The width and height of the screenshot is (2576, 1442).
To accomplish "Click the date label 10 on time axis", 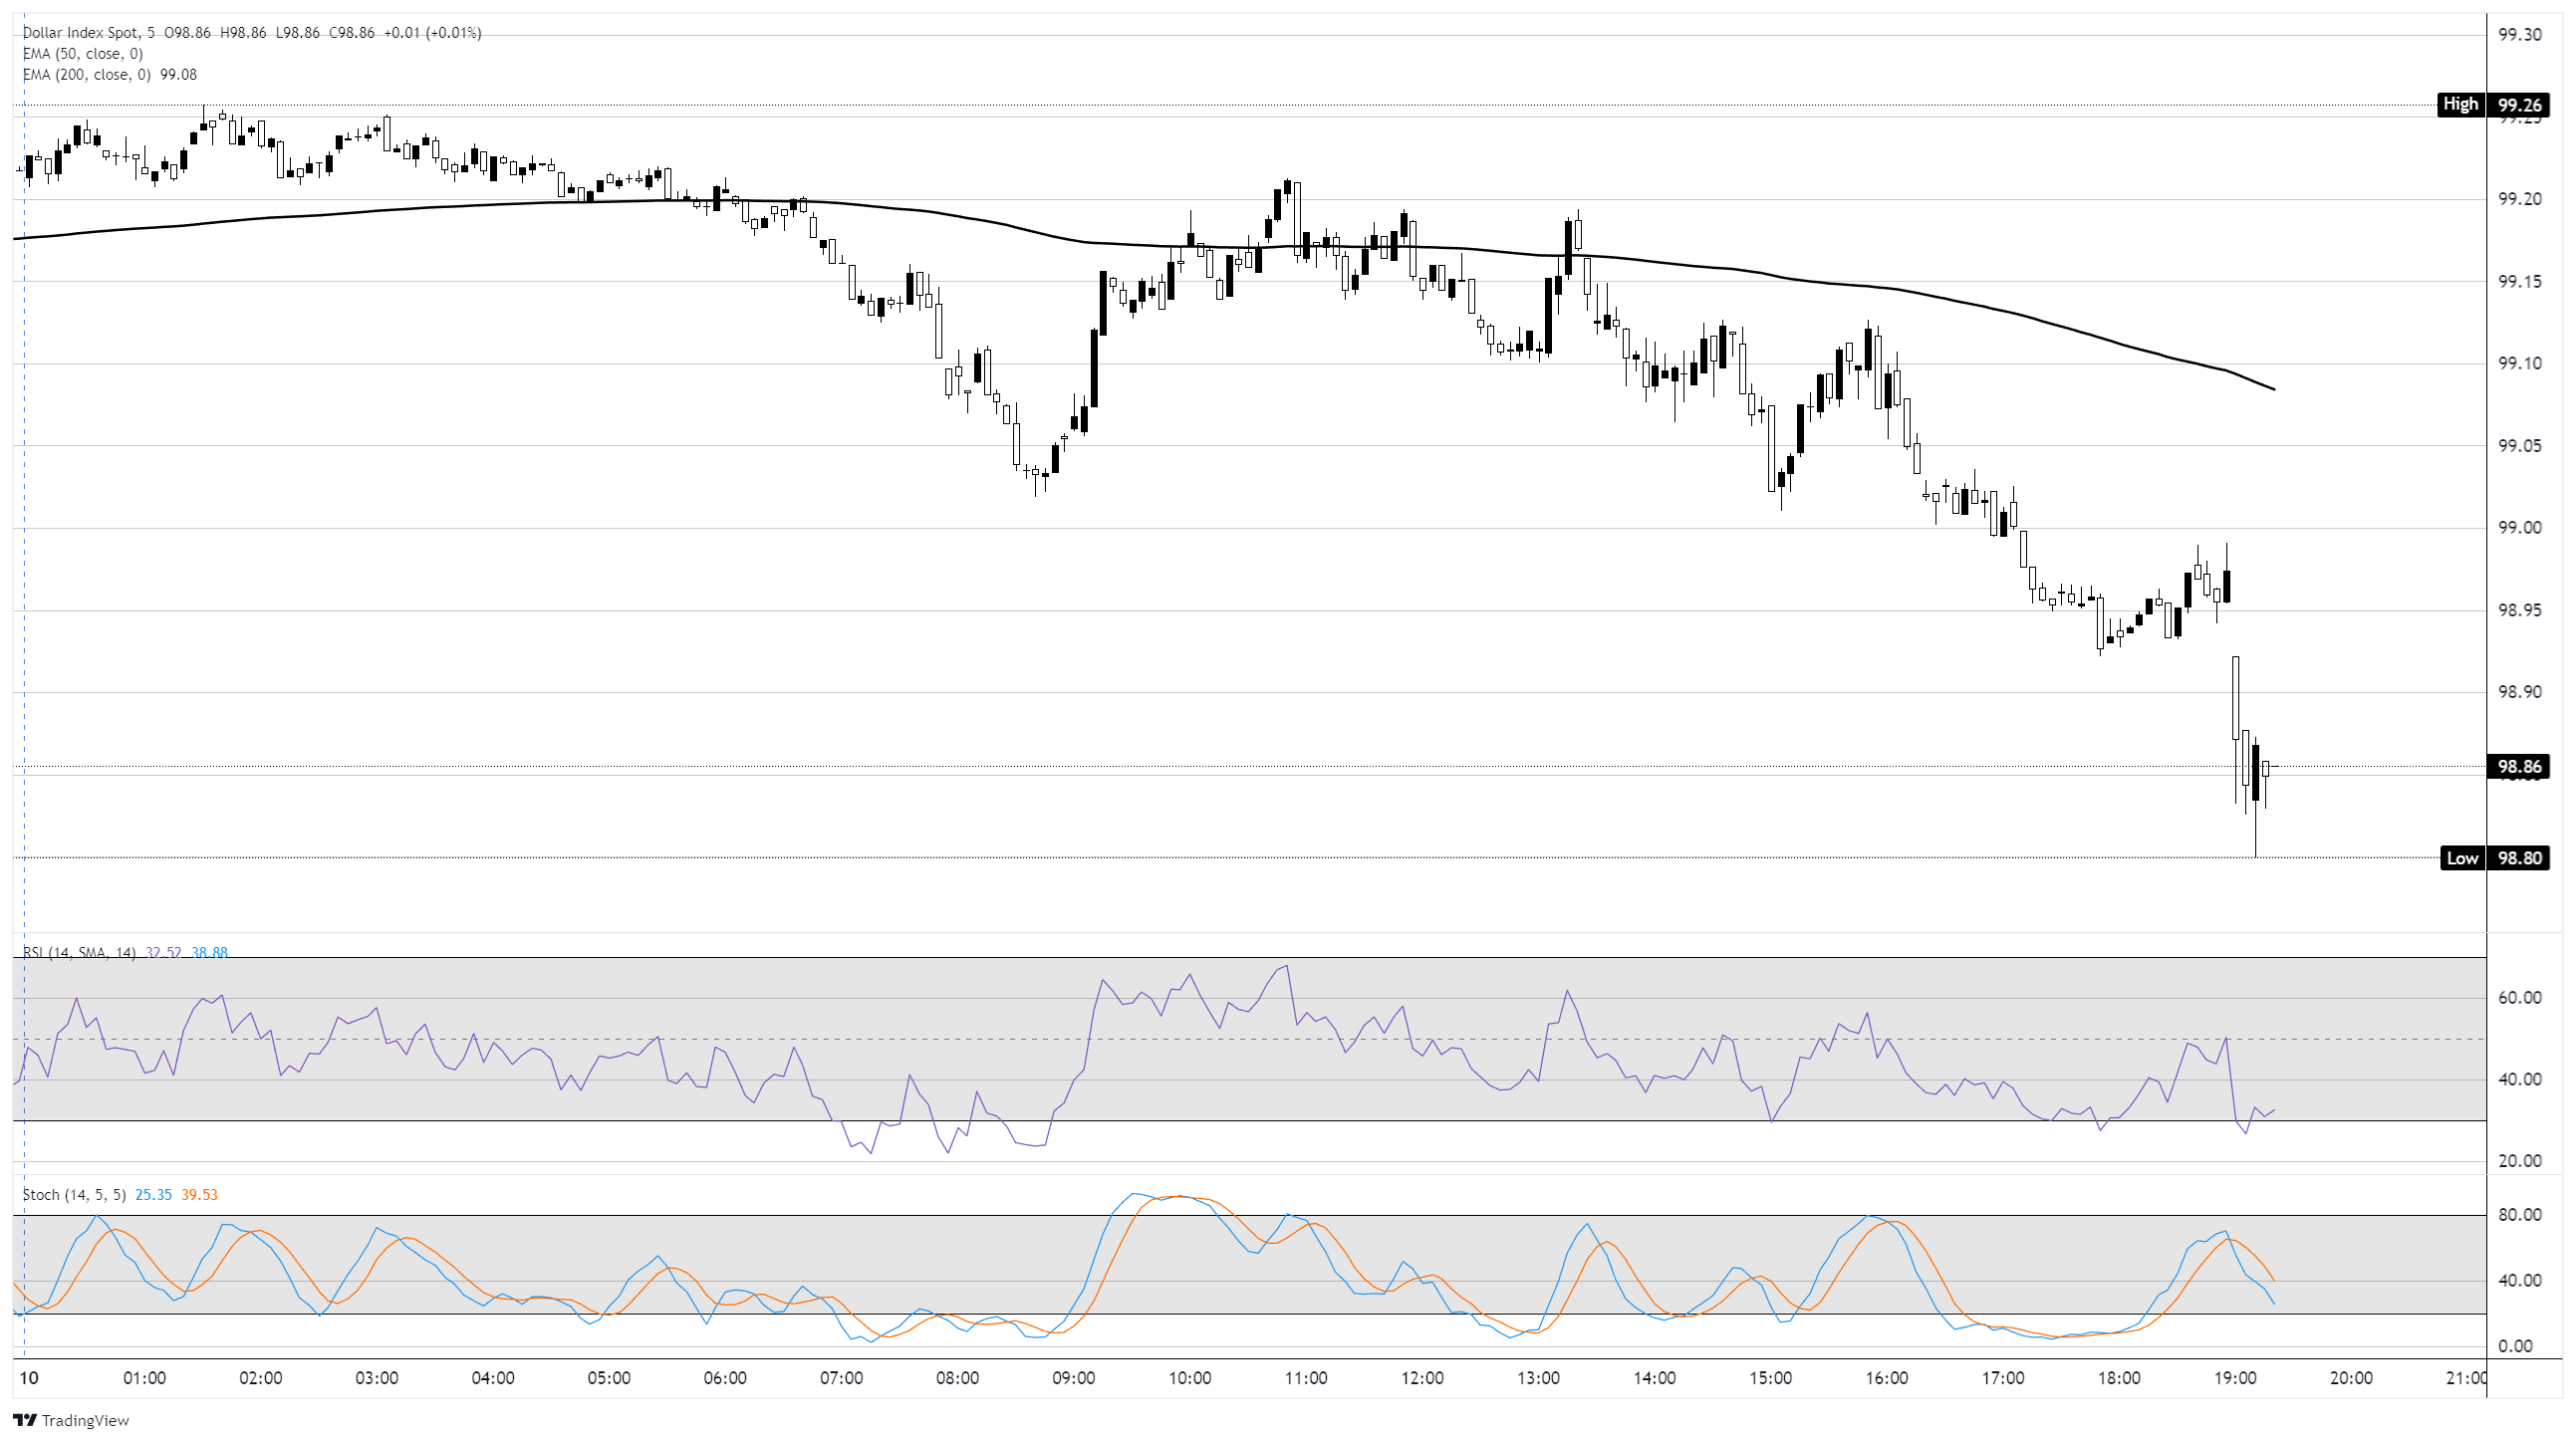I will click(29, 1378).
